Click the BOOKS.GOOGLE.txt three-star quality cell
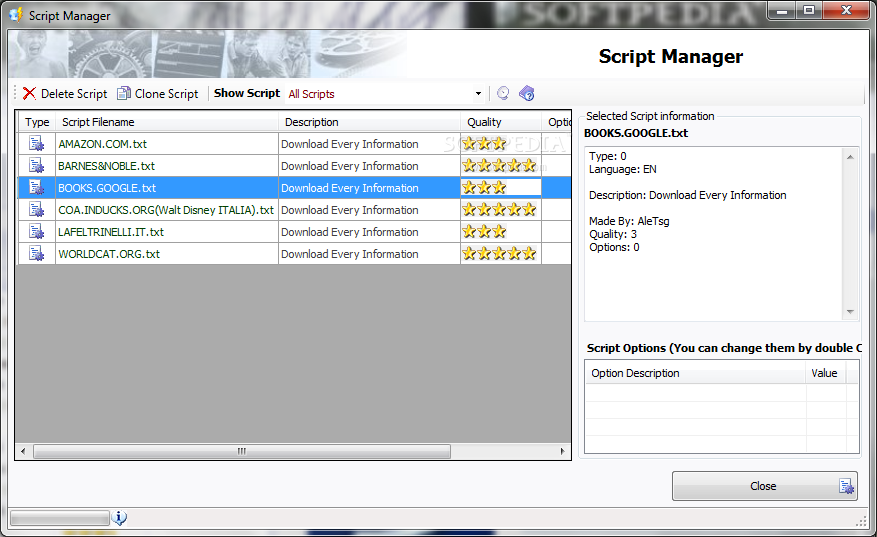877x537 pixels. 501,187
